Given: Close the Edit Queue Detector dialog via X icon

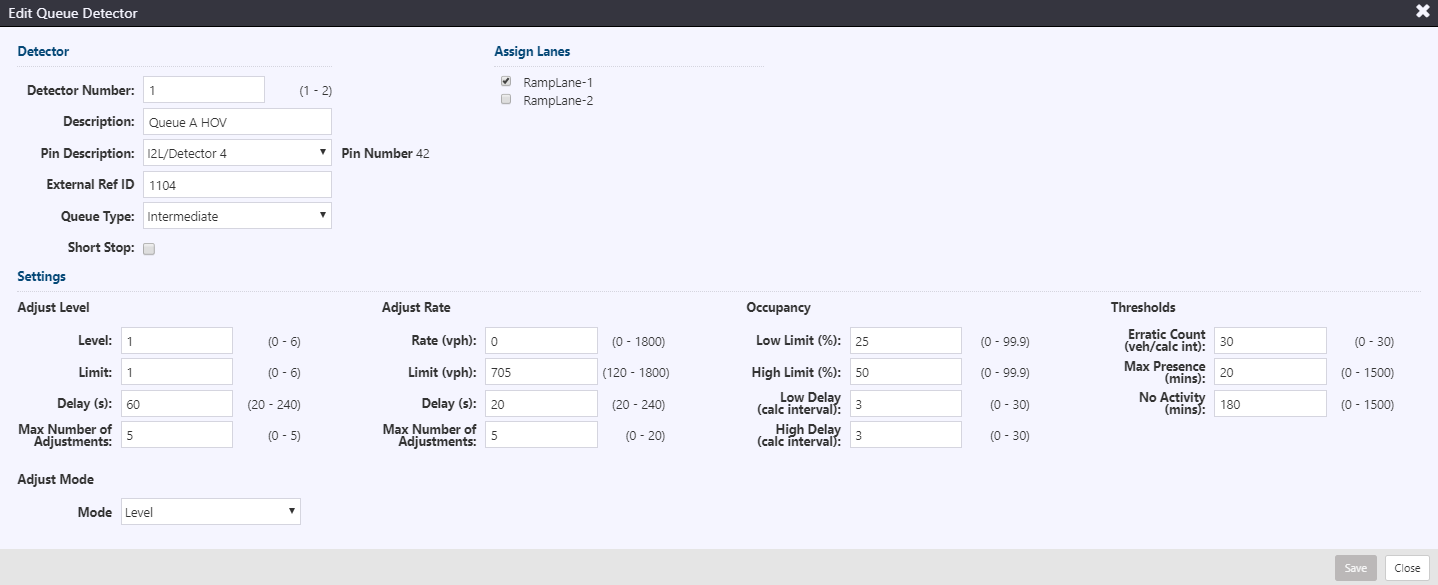Looking at the screenshot, I should (1422, 12).
